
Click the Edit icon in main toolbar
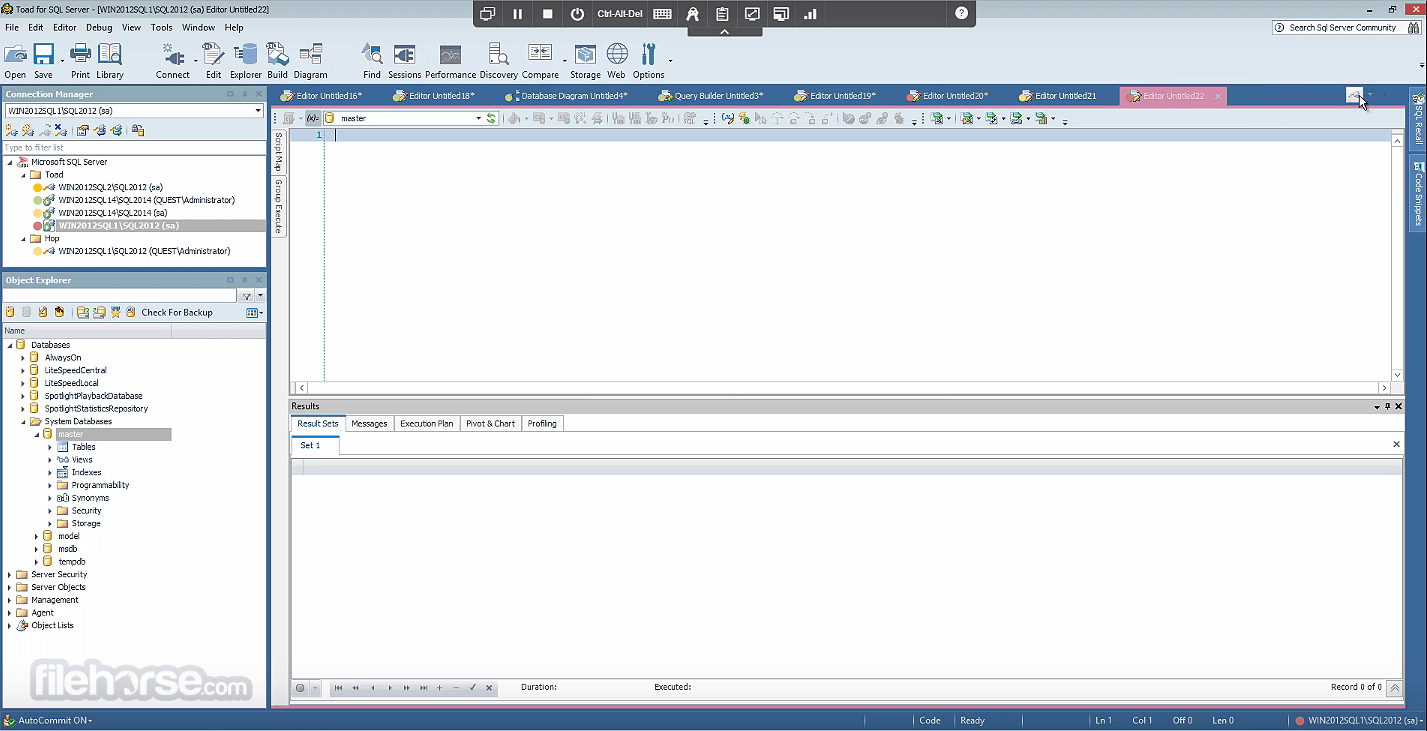(x=214, y=60)
